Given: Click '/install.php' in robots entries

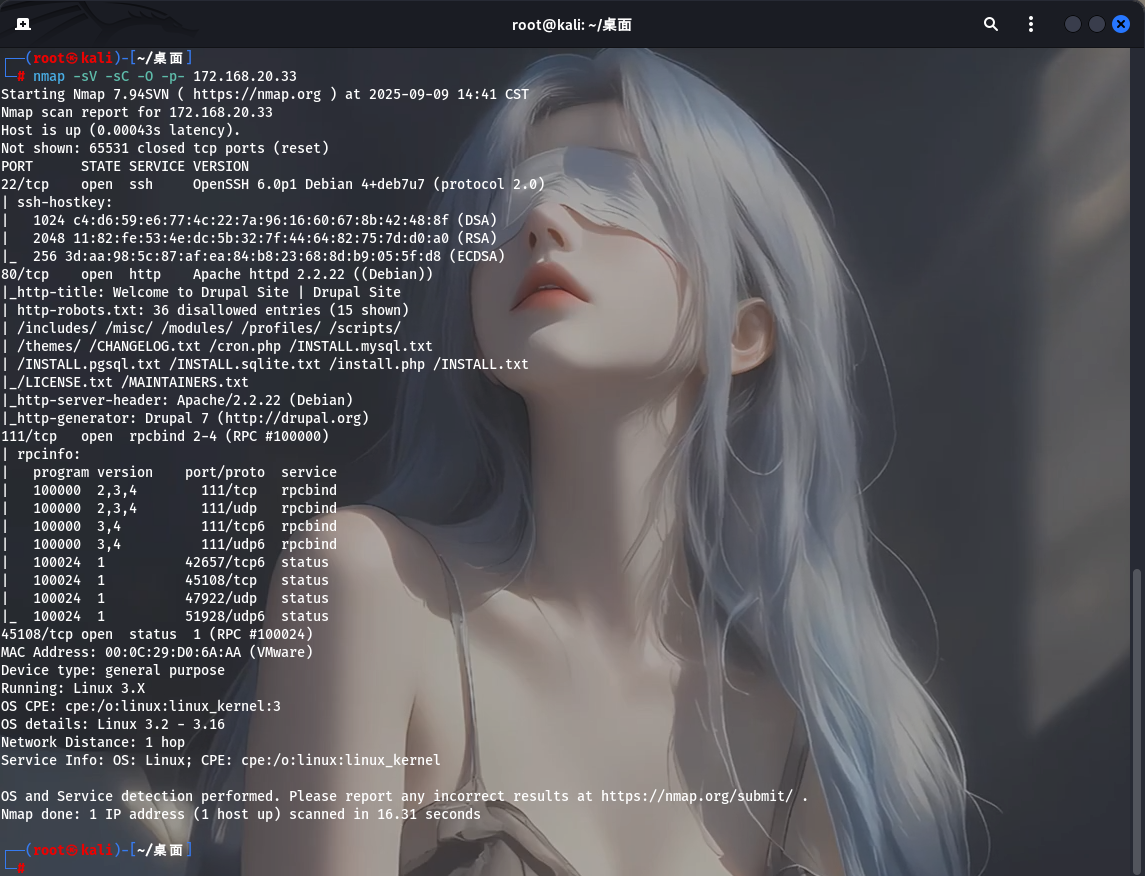Looking at the screenshot, I should tap(377, 364).
